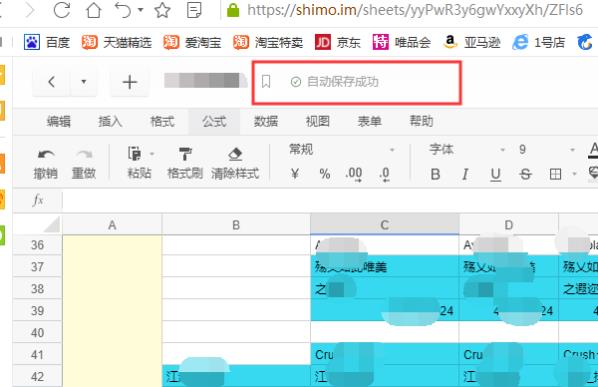This screenshot has height=387, width=598.
Task: Expand the dropdown beside Shimo back chevron
Action: 84,82
